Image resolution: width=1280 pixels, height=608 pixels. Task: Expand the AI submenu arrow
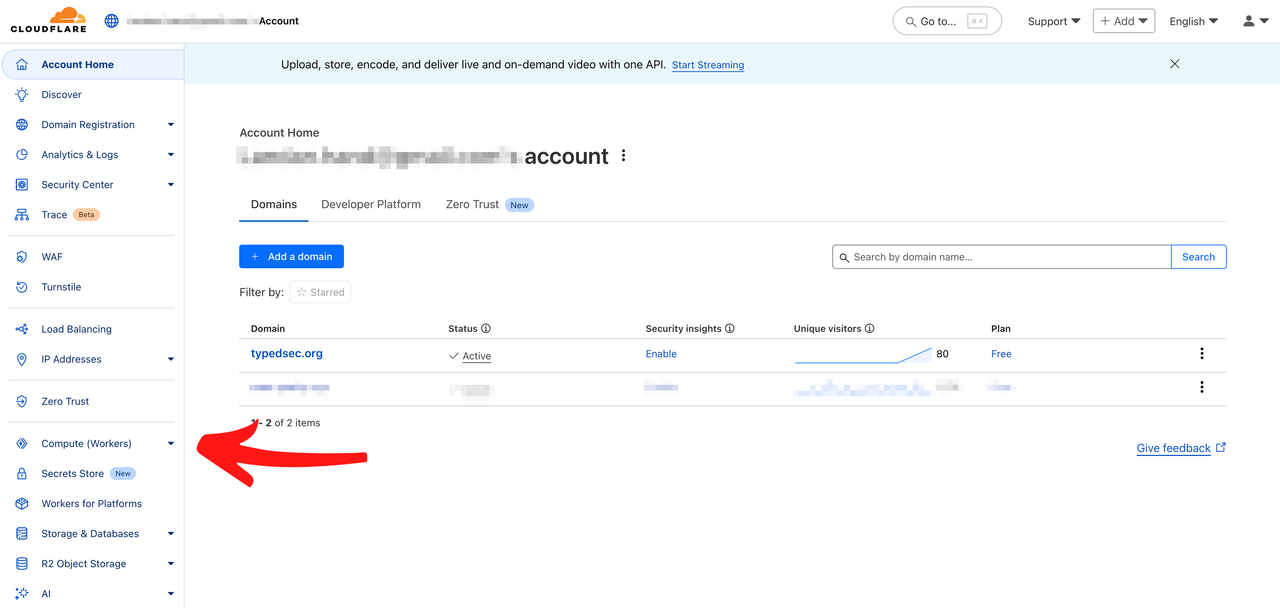point(171,593)
